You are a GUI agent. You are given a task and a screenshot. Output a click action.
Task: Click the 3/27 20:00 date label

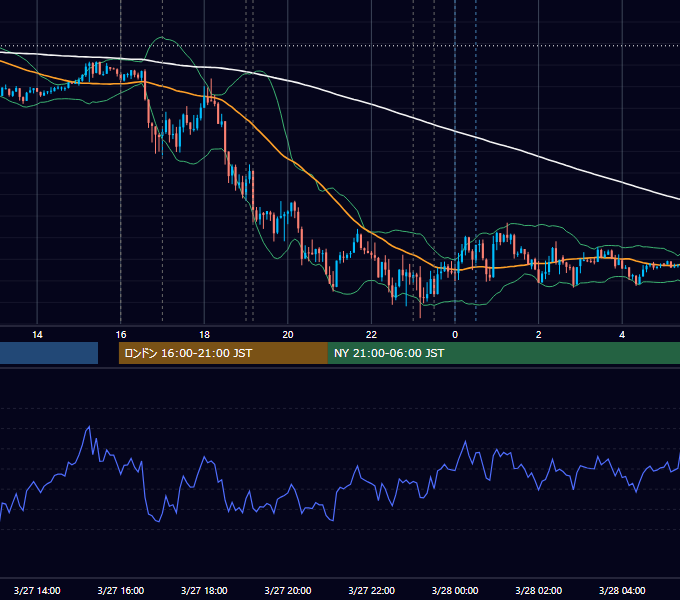point(288,590)
